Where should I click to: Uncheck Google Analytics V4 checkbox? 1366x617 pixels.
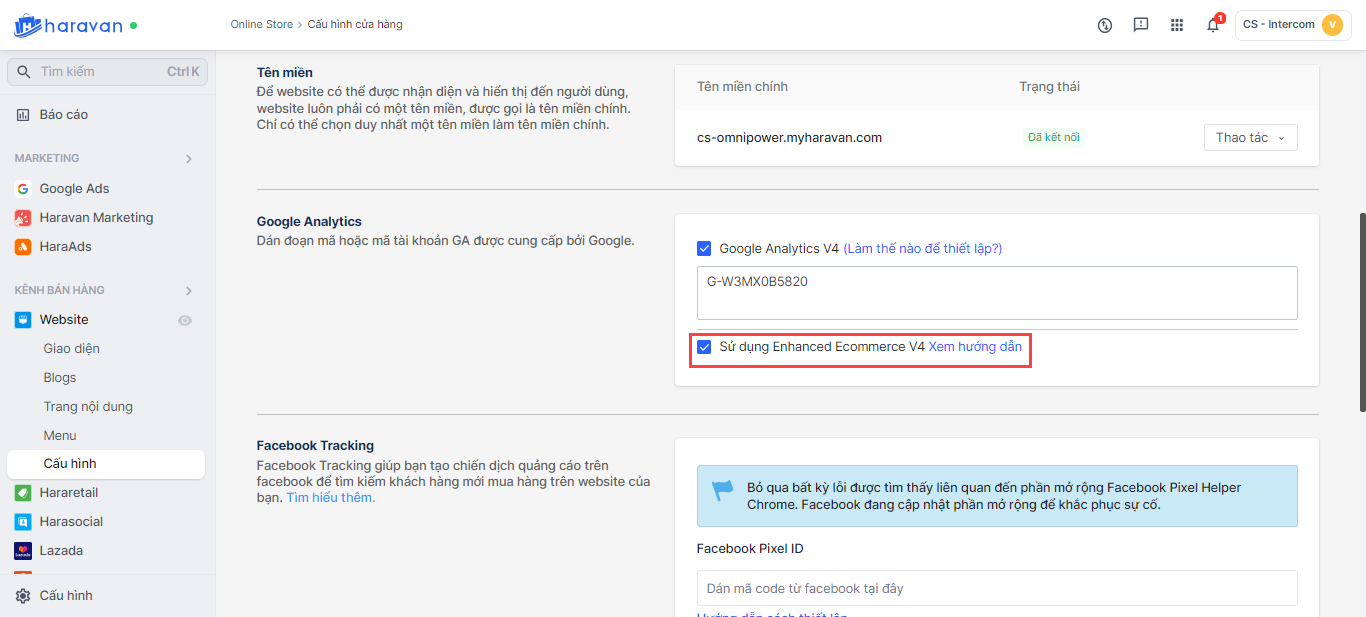[704, 248]
